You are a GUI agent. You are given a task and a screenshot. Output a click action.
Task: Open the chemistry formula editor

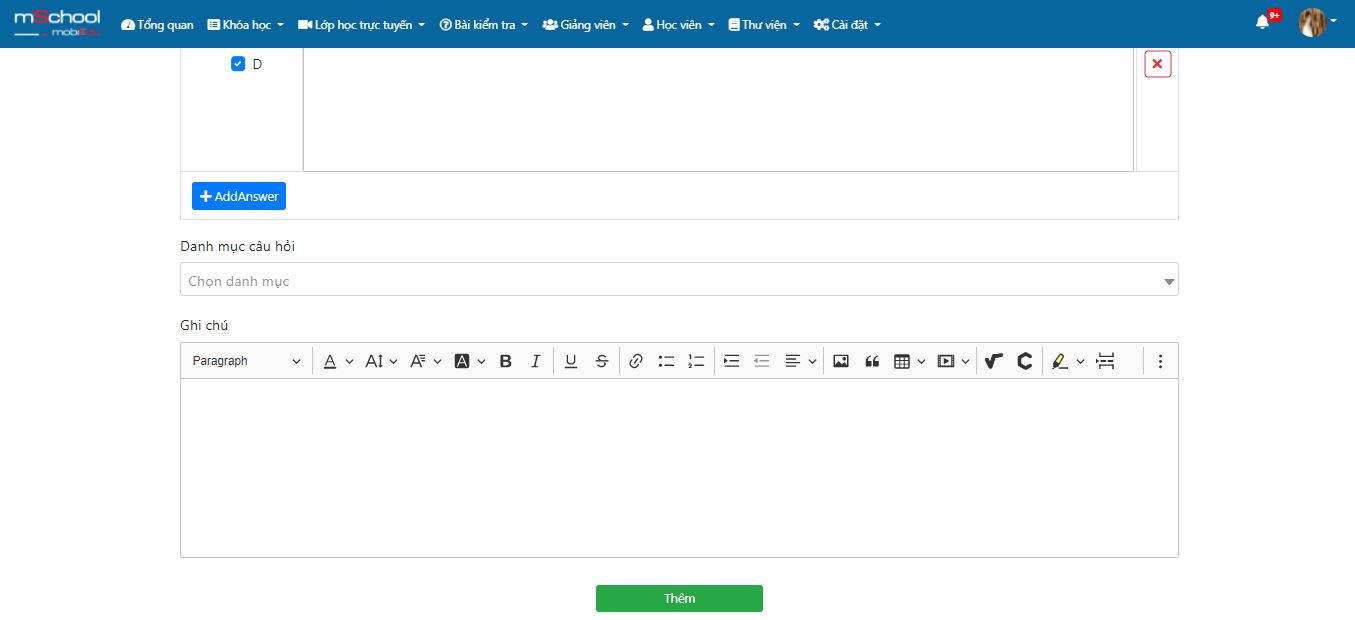click(1024, 361)
